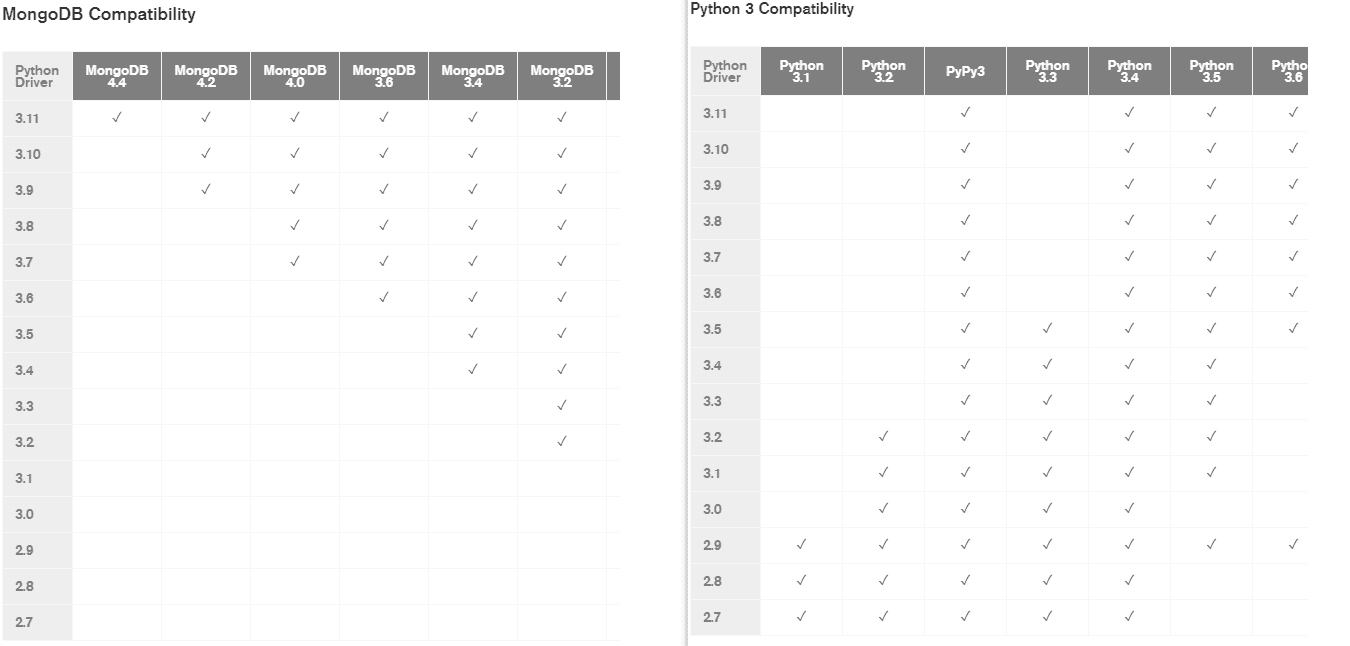Click the checkmark for driver 3.6 under MongoDB 3.6

tap(384, 297)
